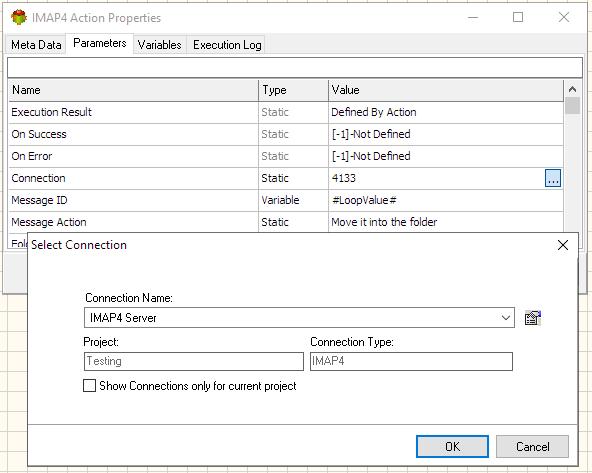The height and width of the screenshot is (473, 592).
Task: Click the Static type cell for On Success
Action: coord(293,134)
